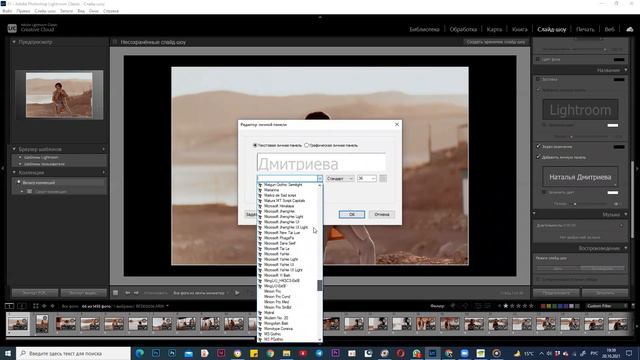Filter by red color label
Viewport: 640px width, 360px height.
click(x=543, y=306)
